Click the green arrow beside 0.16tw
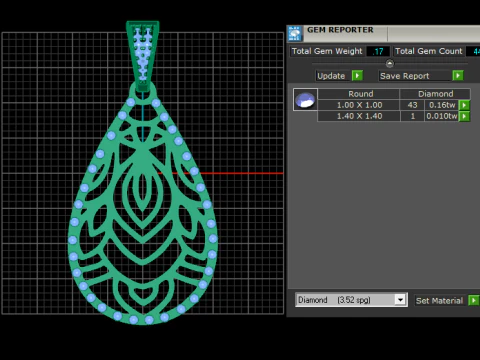Screen dimensions: 480x360 click(x=464, y=105)
